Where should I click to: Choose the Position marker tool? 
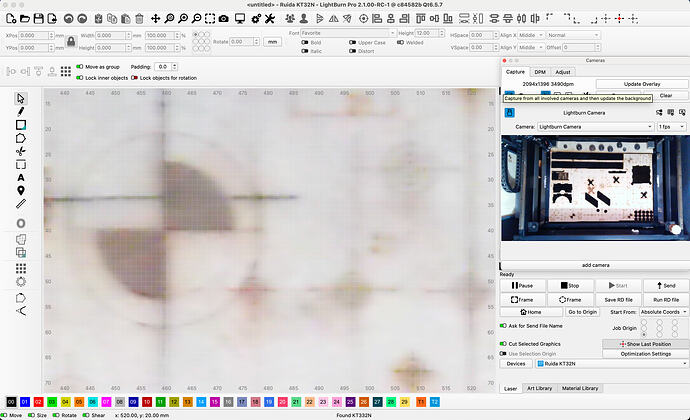[x=21, y=190]
